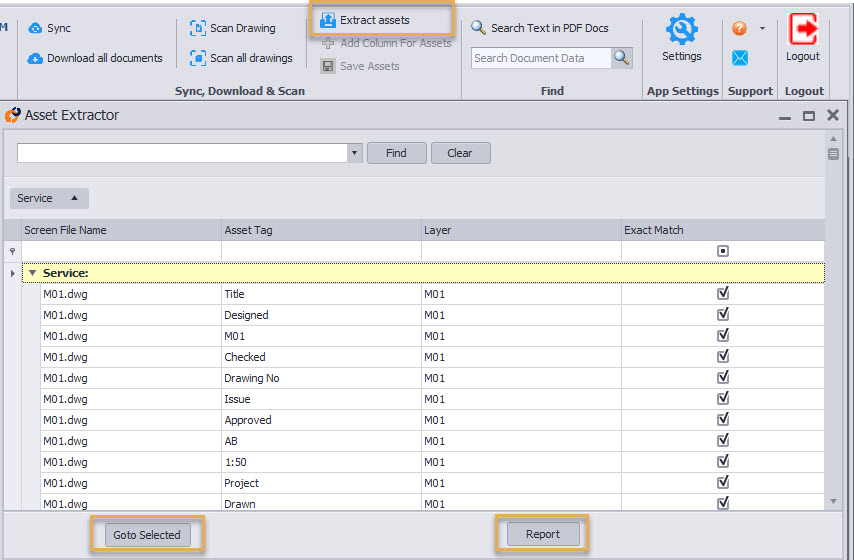Screen dimensions: 854x560
Task: Uncheck Exact Match for the Checked row
Action: tap(723, 356)
